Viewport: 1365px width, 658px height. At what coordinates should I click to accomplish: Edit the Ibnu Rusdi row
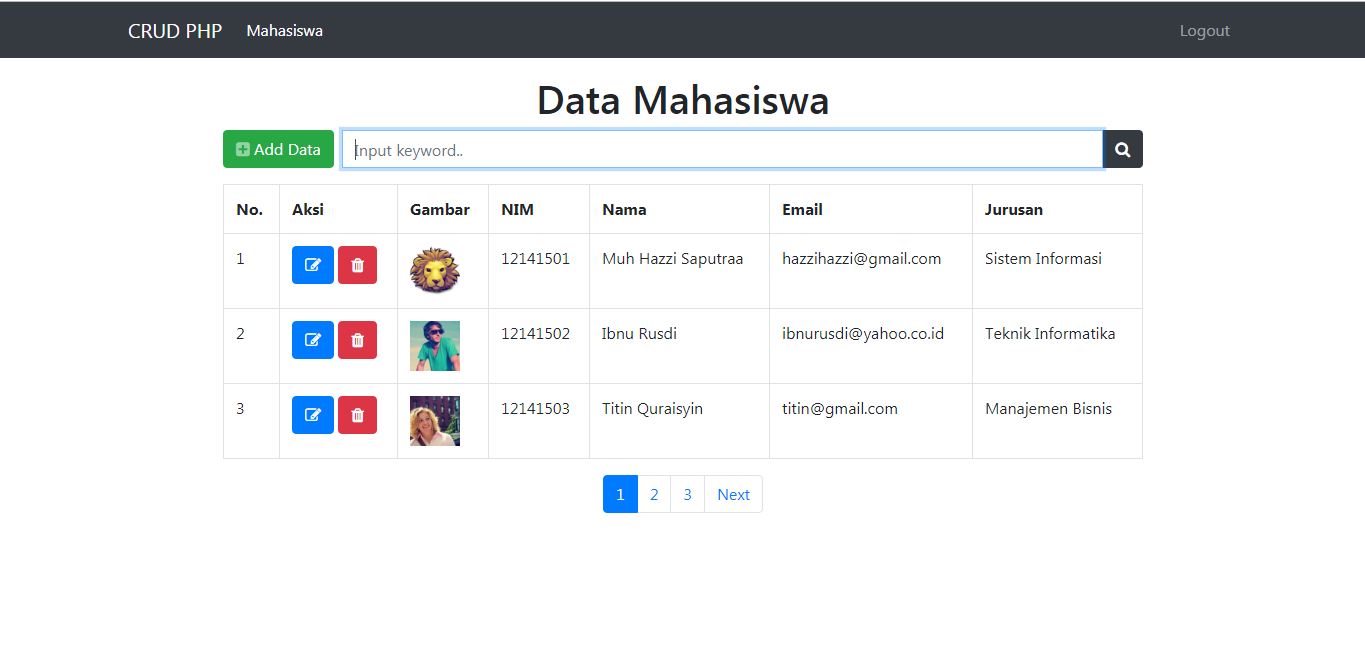point(312,340)
